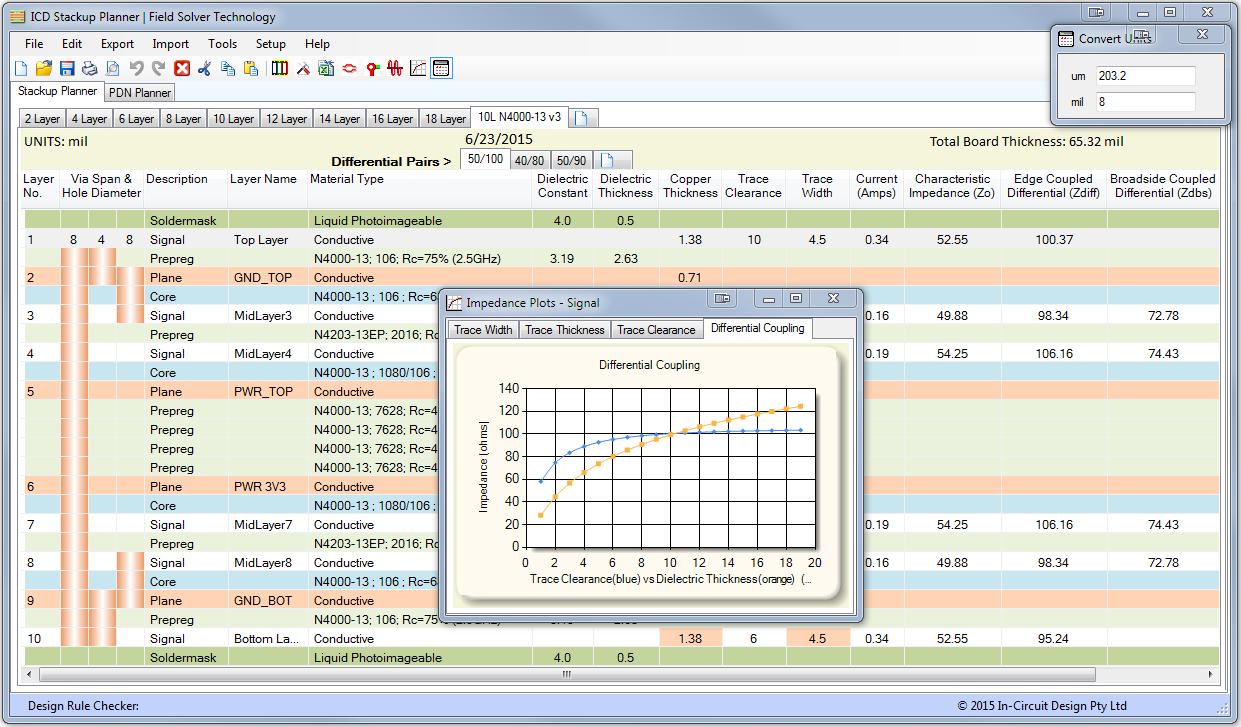Image resolution: width=1241 pixels, height=727 pixels.
Task: Copy selection with toolbar copy icon
Action: click(228, 69)
